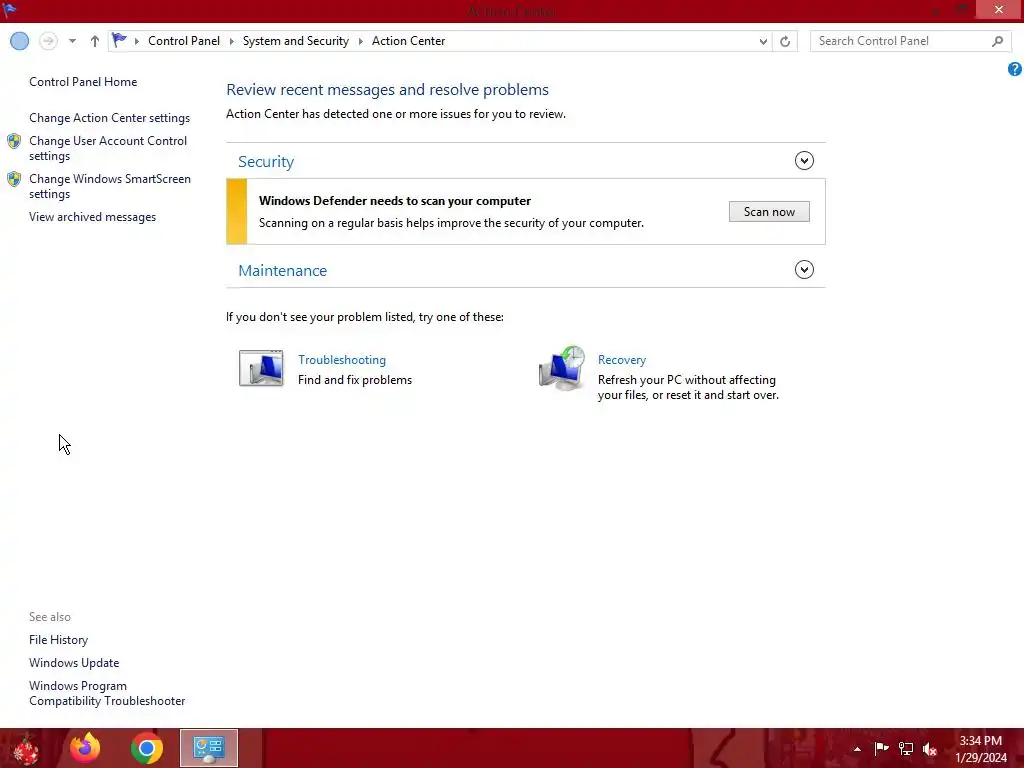
Task: Open Control Panel Home
Action: point(83,82)
